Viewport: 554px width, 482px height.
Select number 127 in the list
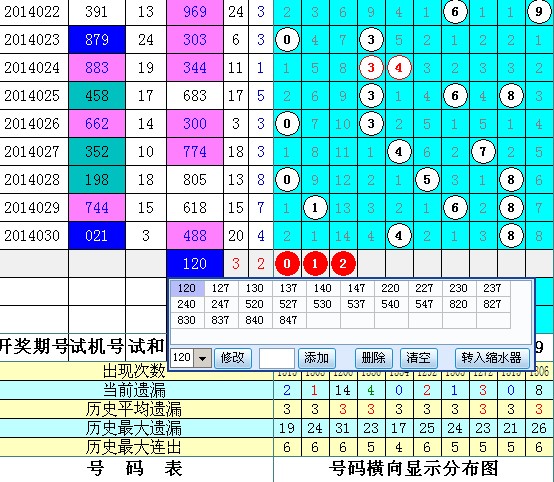point(220,288)
